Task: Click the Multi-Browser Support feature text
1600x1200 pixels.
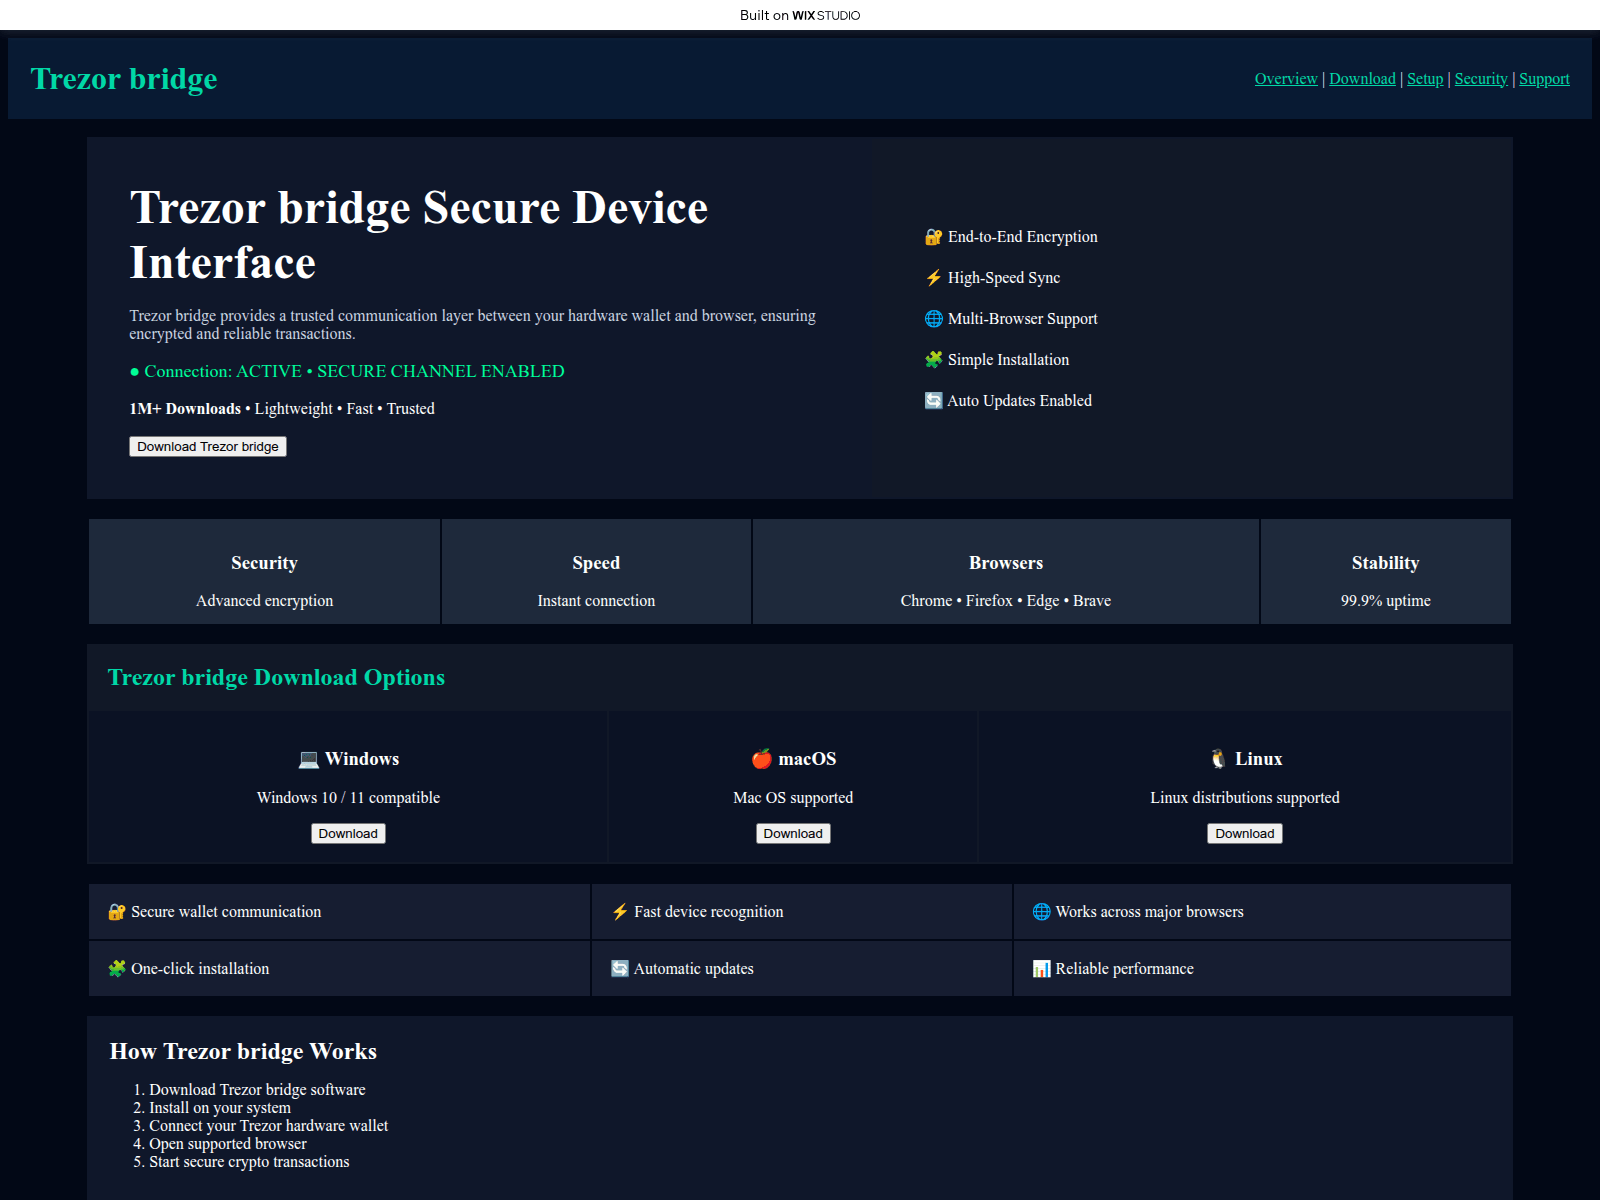Action: click(x=1023, y=319)
